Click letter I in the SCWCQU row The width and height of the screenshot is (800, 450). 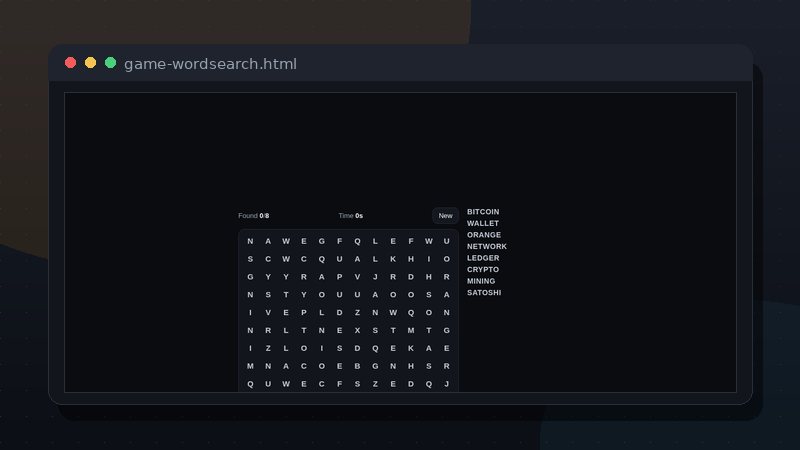pyautogui.click(x=429, y=259)
